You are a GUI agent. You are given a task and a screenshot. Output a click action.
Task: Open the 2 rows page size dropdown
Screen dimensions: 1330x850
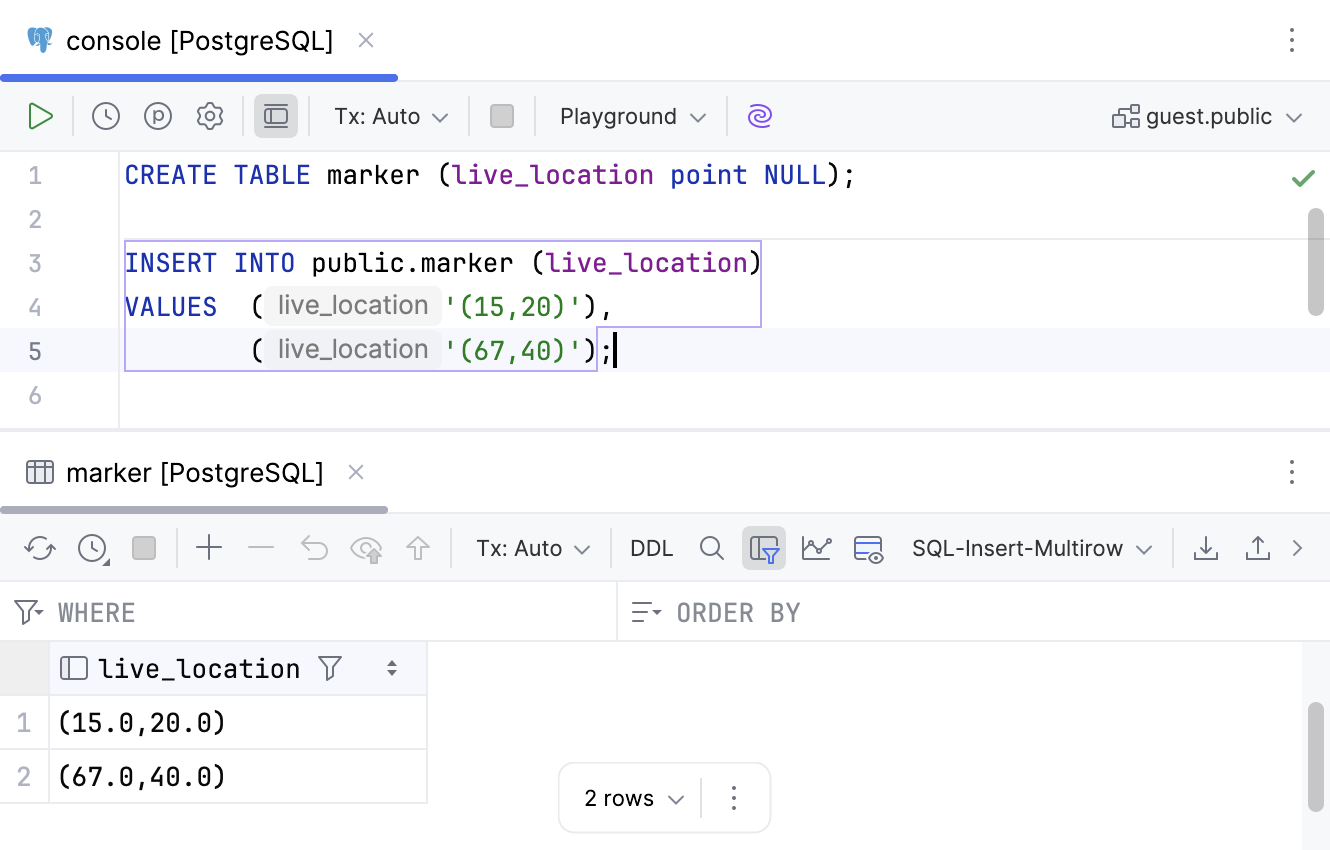634,798
